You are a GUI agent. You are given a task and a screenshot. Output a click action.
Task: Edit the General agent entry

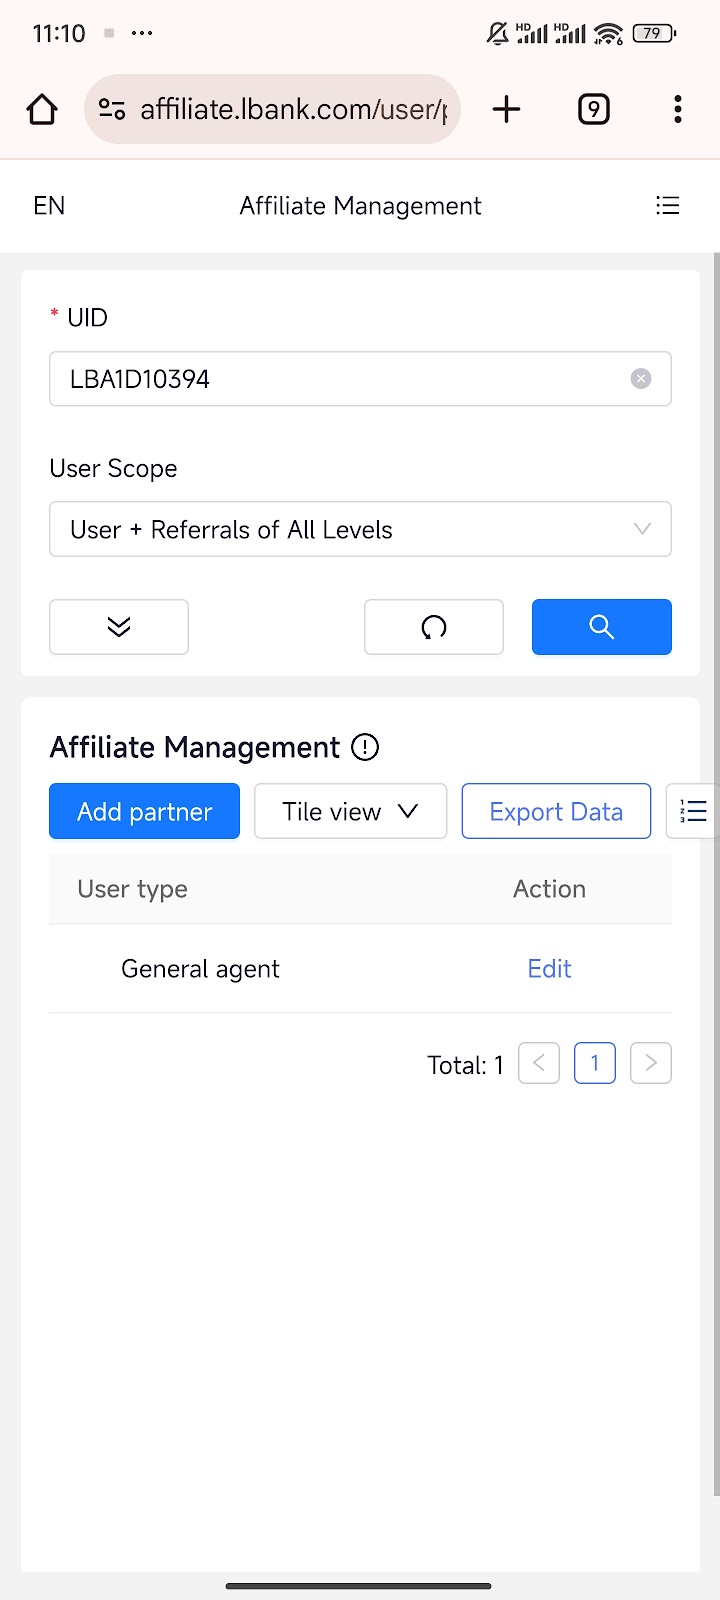[x=549, y=969]
